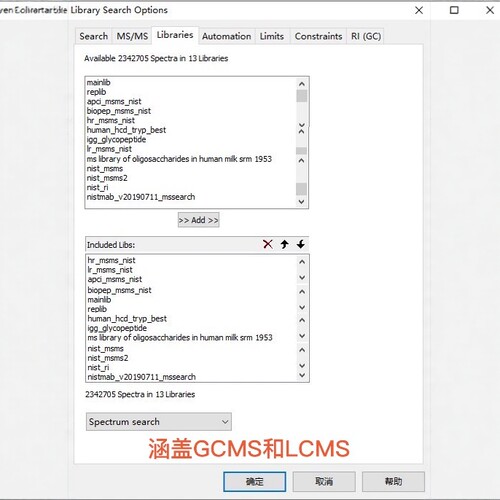Click bottom scroll-down arrow of available libraries list
The image size is (500, 500).
[302, 201]
